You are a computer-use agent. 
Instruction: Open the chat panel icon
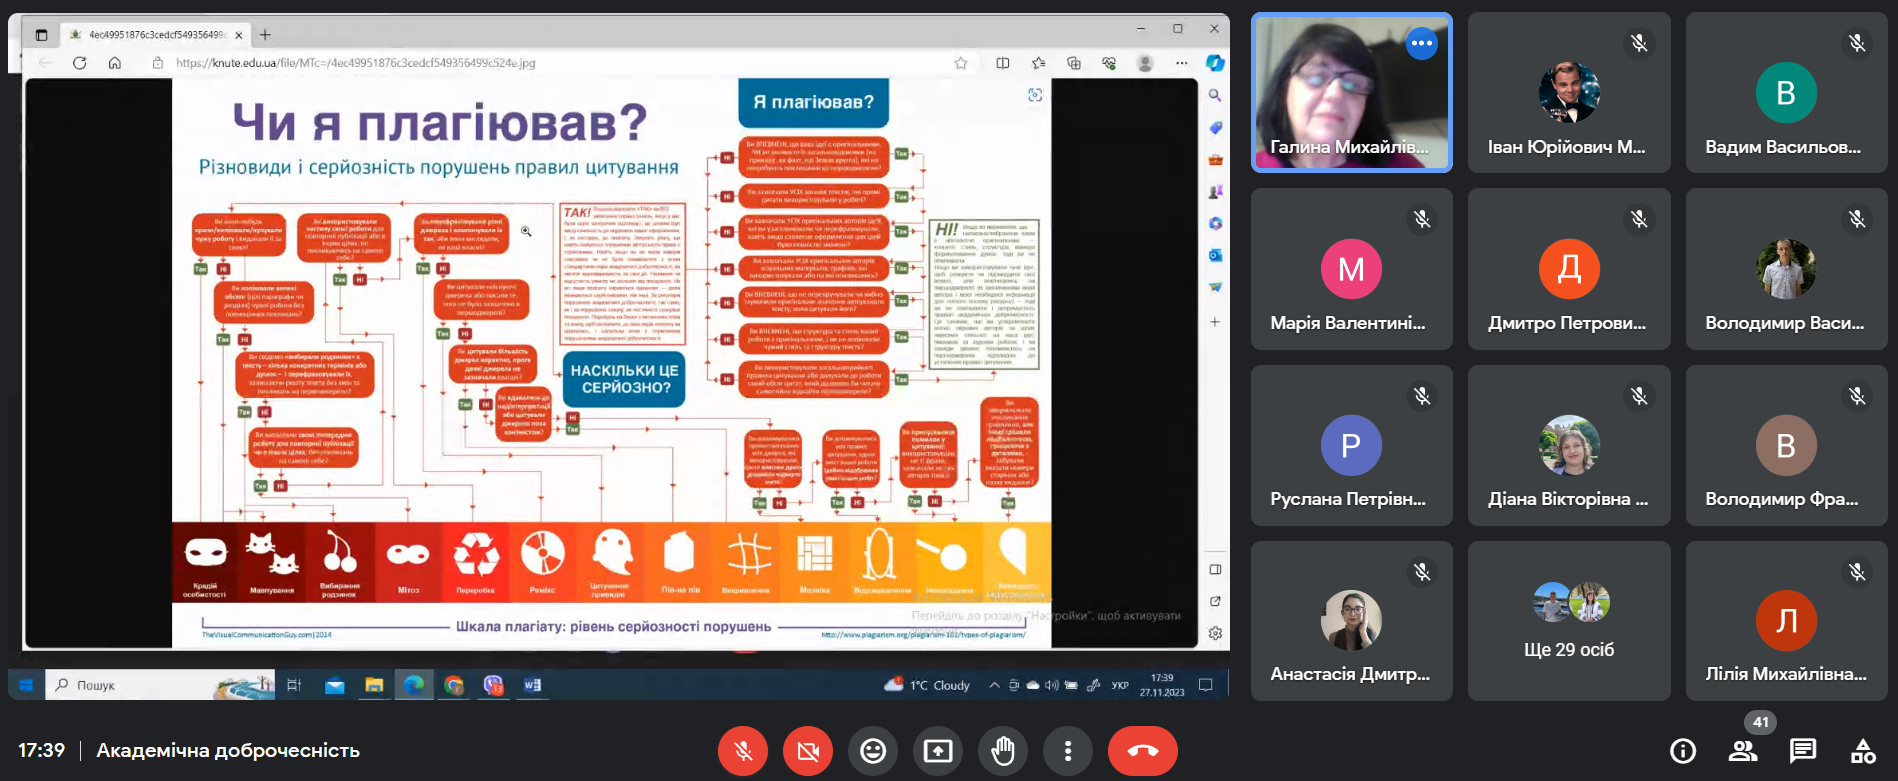1803,751
